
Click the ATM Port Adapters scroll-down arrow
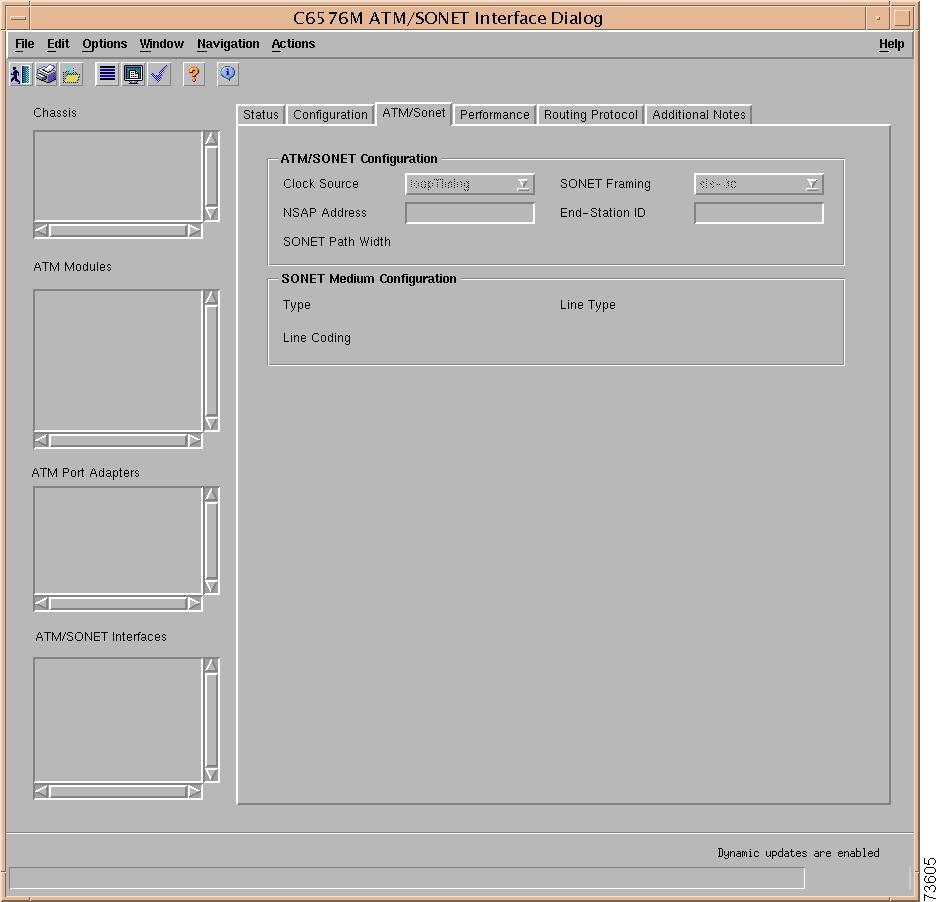(211, 586)
